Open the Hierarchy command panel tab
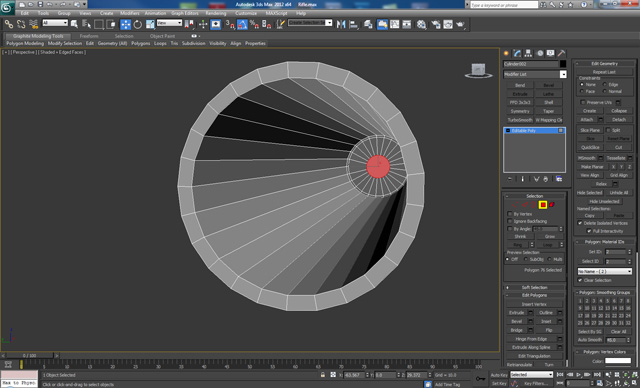Image resolution: width=640 pixels, height=388 pixels. (529, 53)
